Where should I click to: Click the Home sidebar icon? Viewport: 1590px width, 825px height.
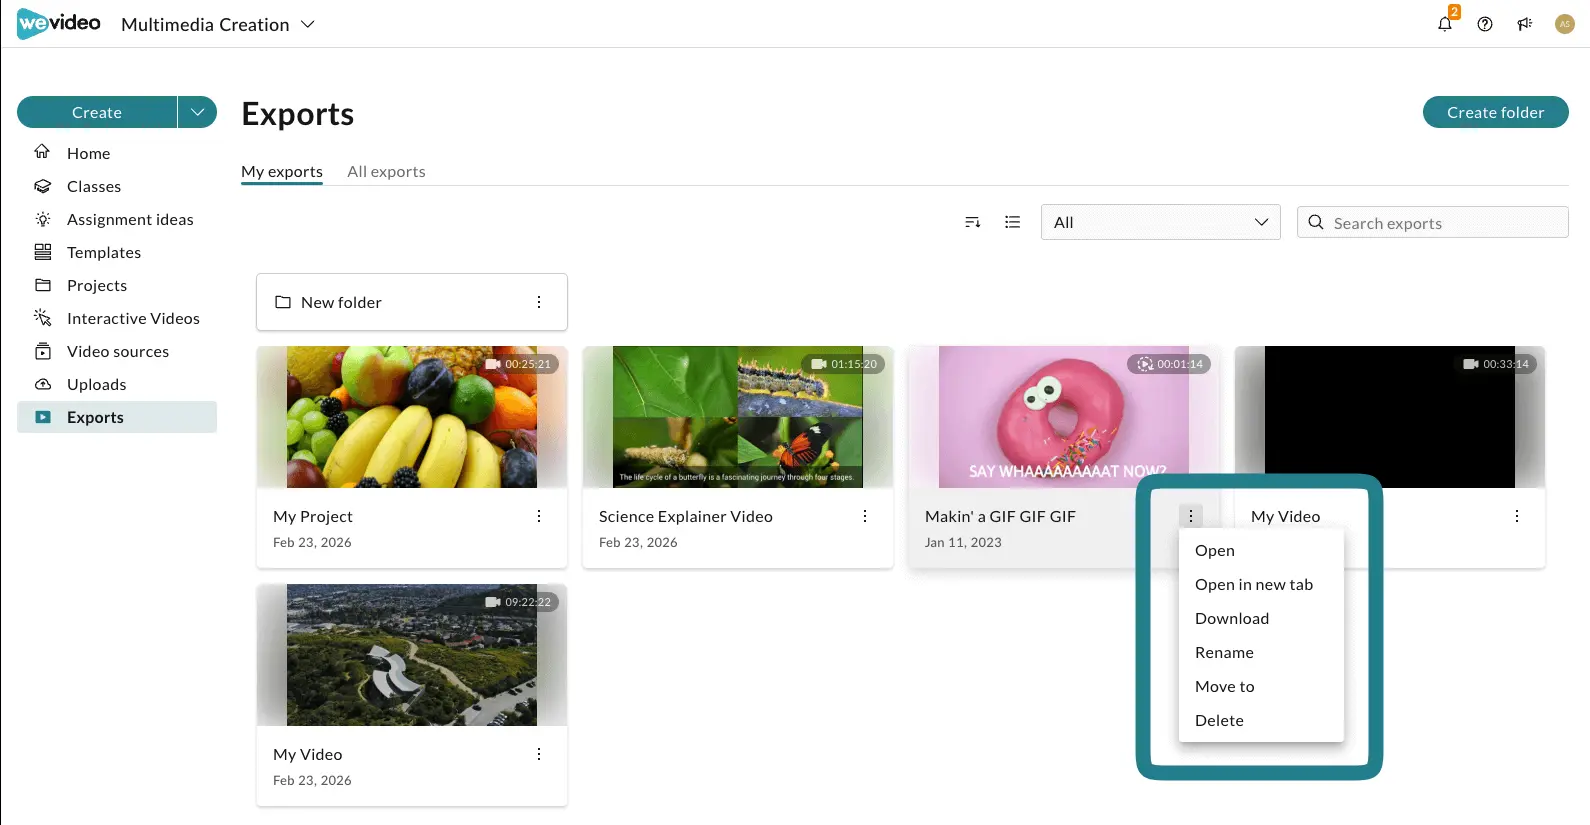click(x=42, y=152)
